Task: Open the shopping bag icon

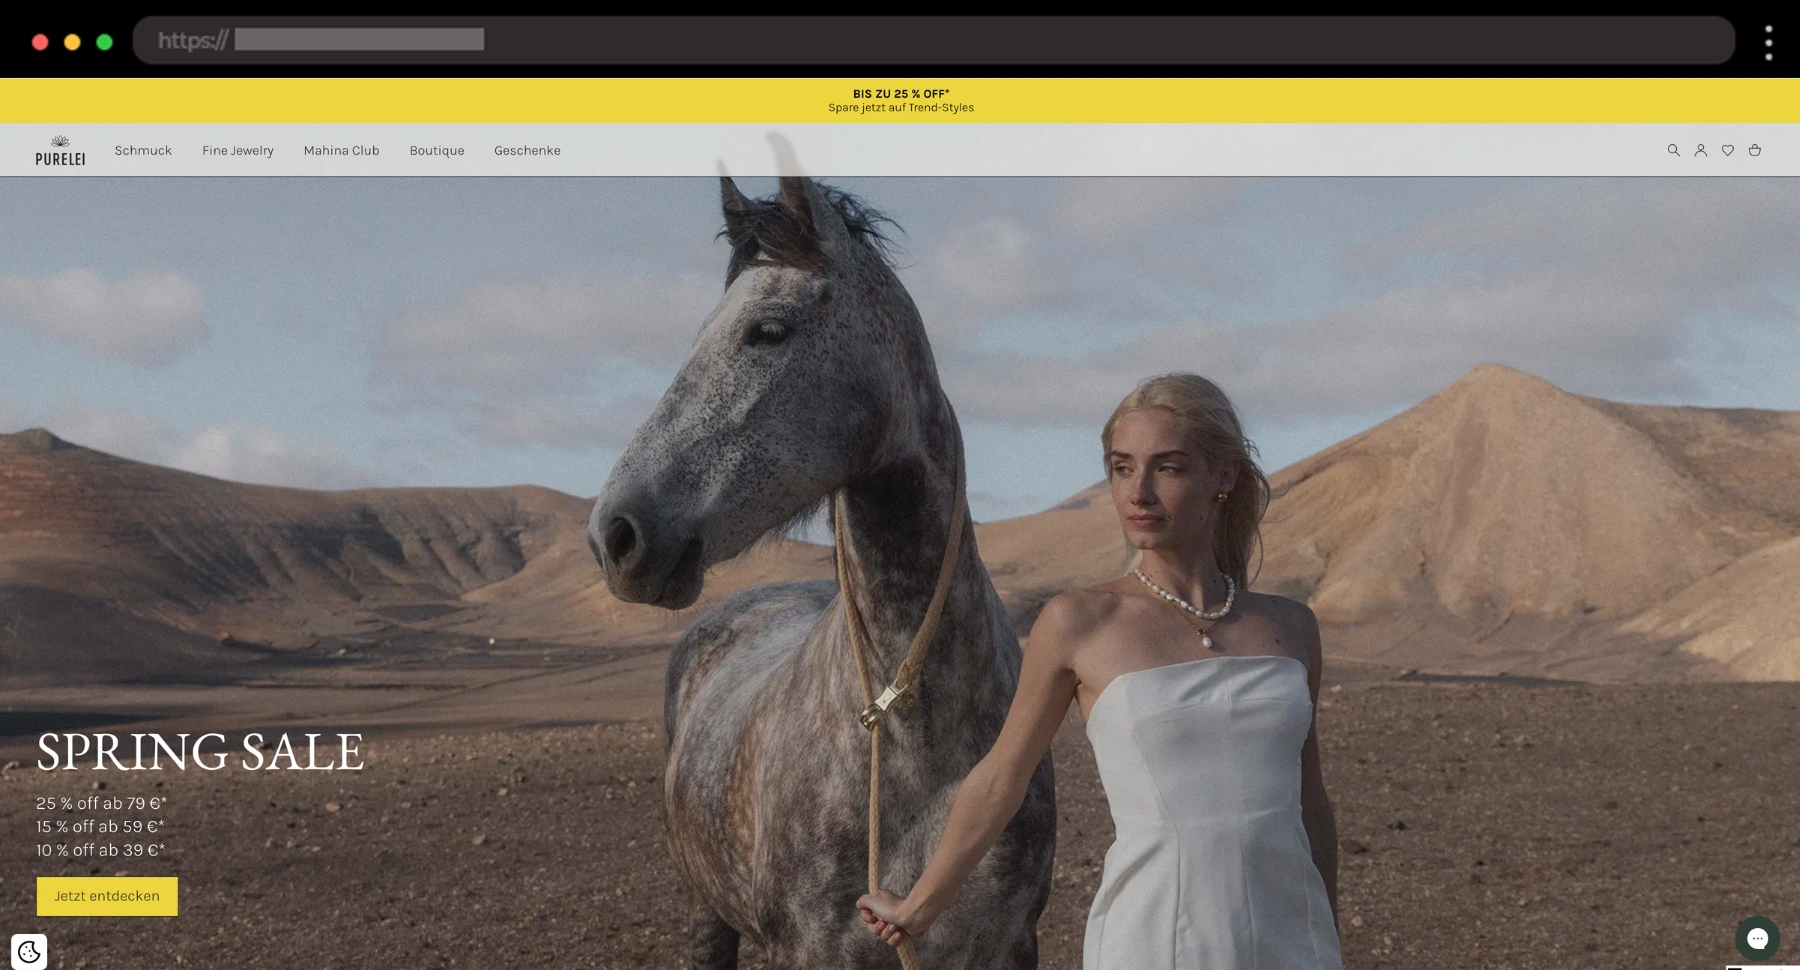Action: pyautogui.click(x=1754, y=150)
